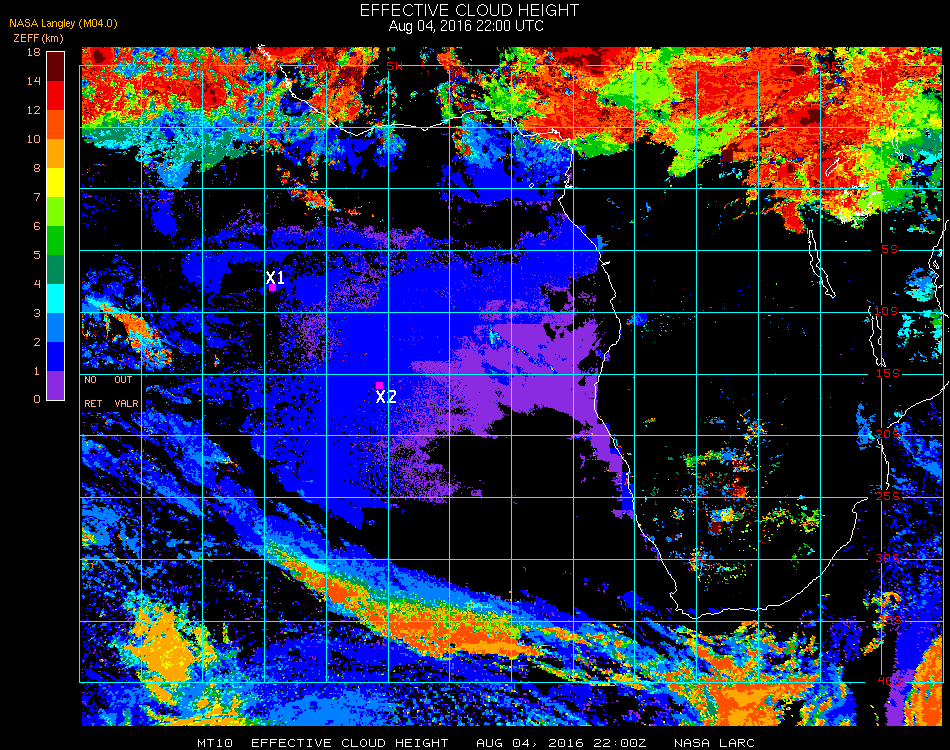Pick the lime green 6-7 km swatch

56,212
